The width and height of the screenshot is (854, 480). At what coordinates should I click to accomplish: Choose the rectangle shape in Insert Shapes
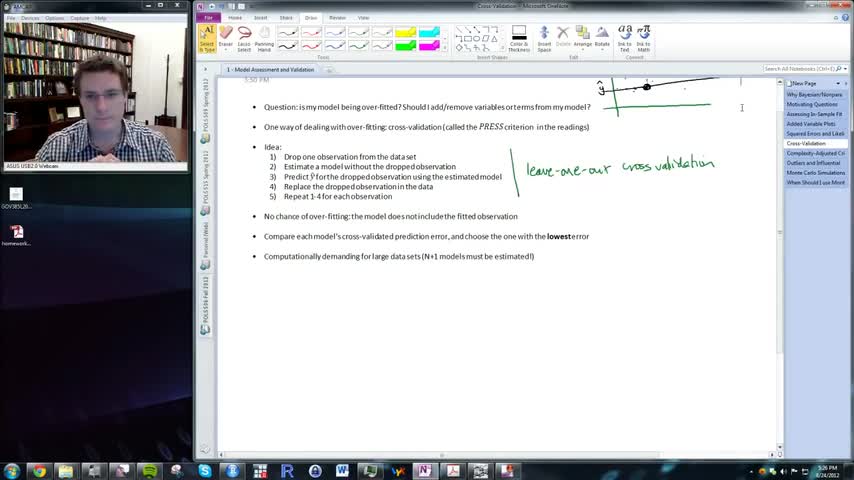468,39
